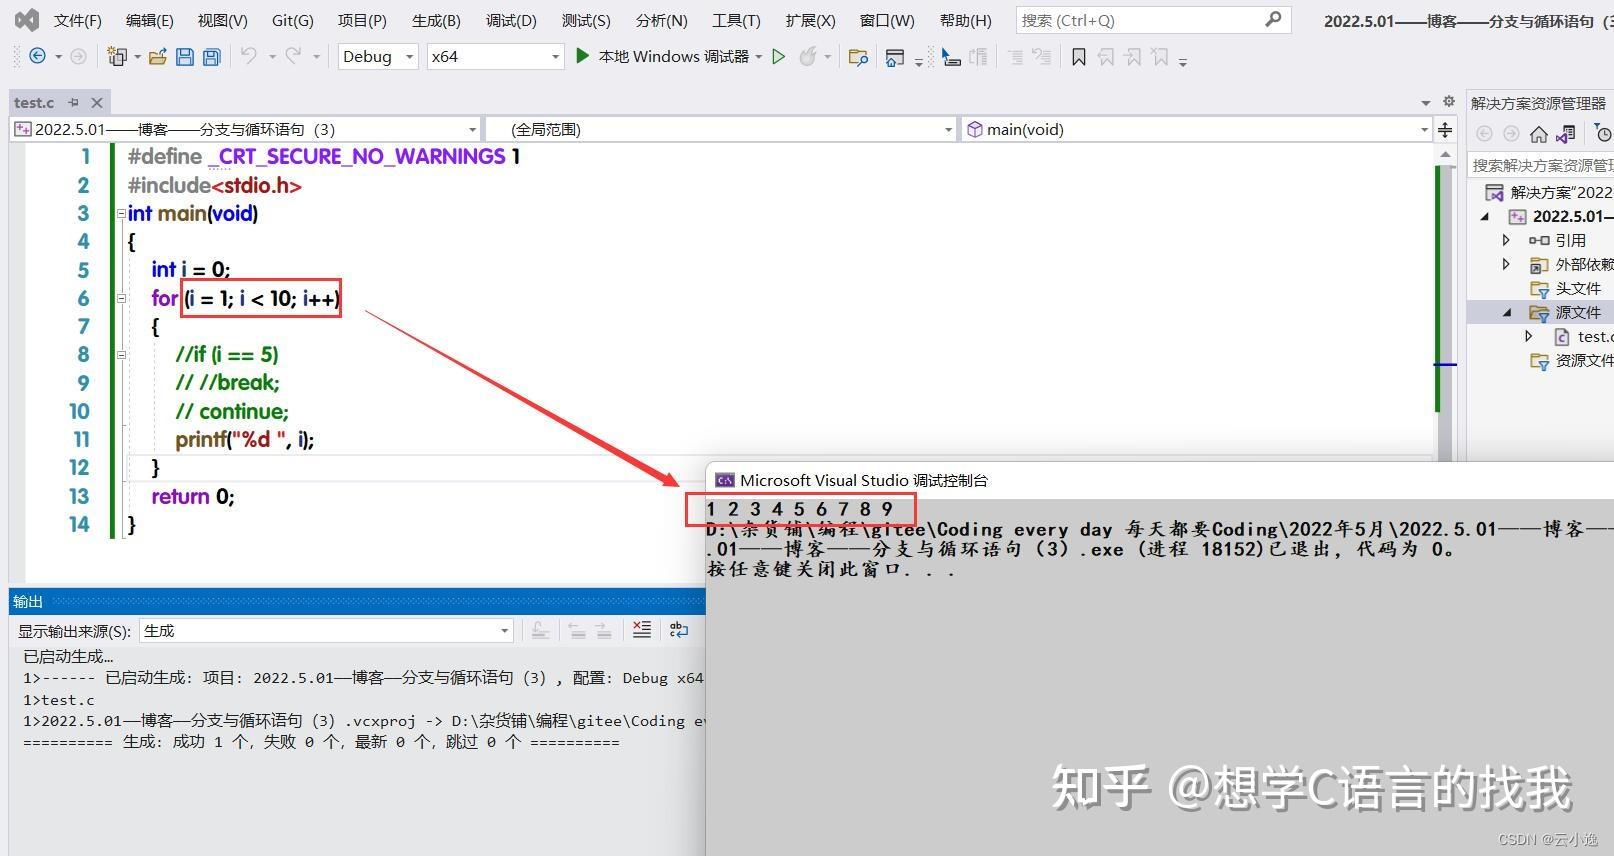This screenshot has width=1614, height=856.
Task: Open the Debug configuration dropdown
Action: [x=378, y=57]
